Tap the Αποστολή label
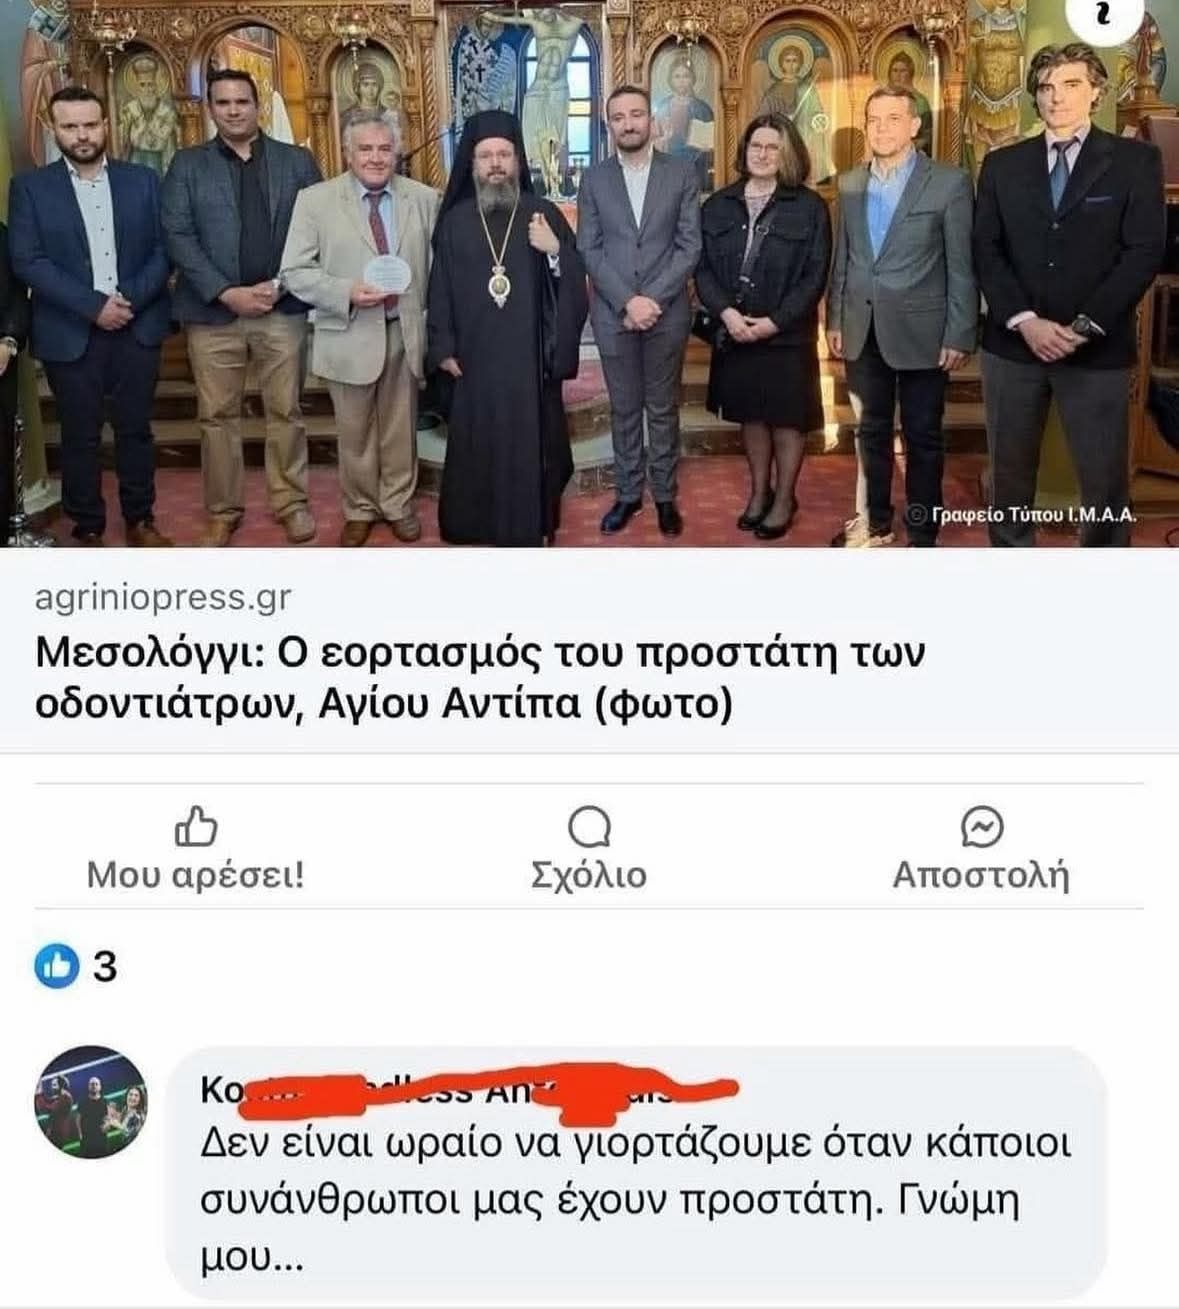Screen dimensions: 1179x1309 pyautogui.click(x=981, y=876)
